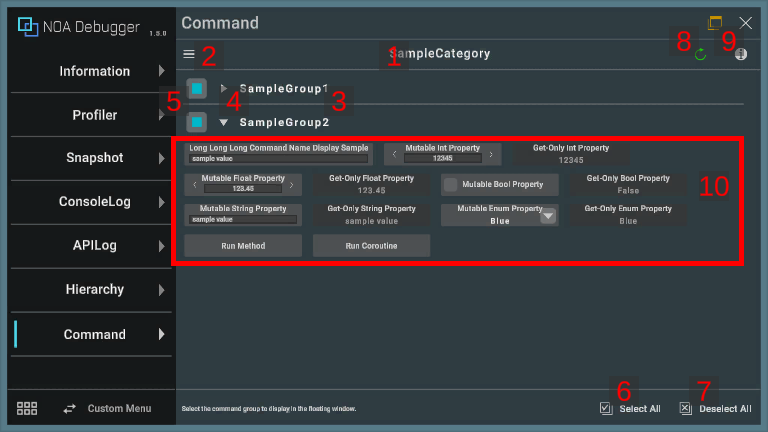Switch to floating window mode icon
This screenshot has height=432, width=768.
point(715,23)
